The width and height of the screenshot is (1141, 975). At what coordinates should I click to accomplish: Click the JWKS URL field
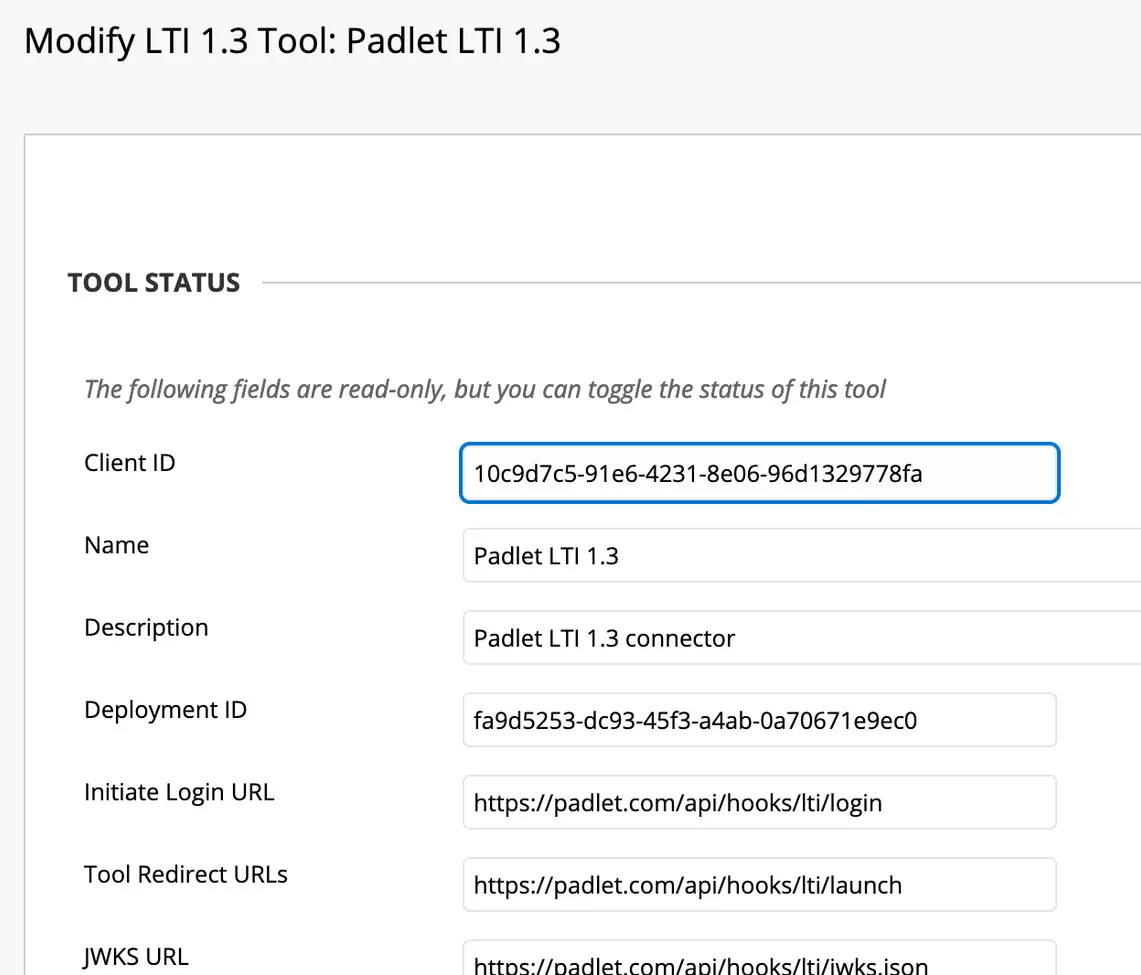click(759, 958)
